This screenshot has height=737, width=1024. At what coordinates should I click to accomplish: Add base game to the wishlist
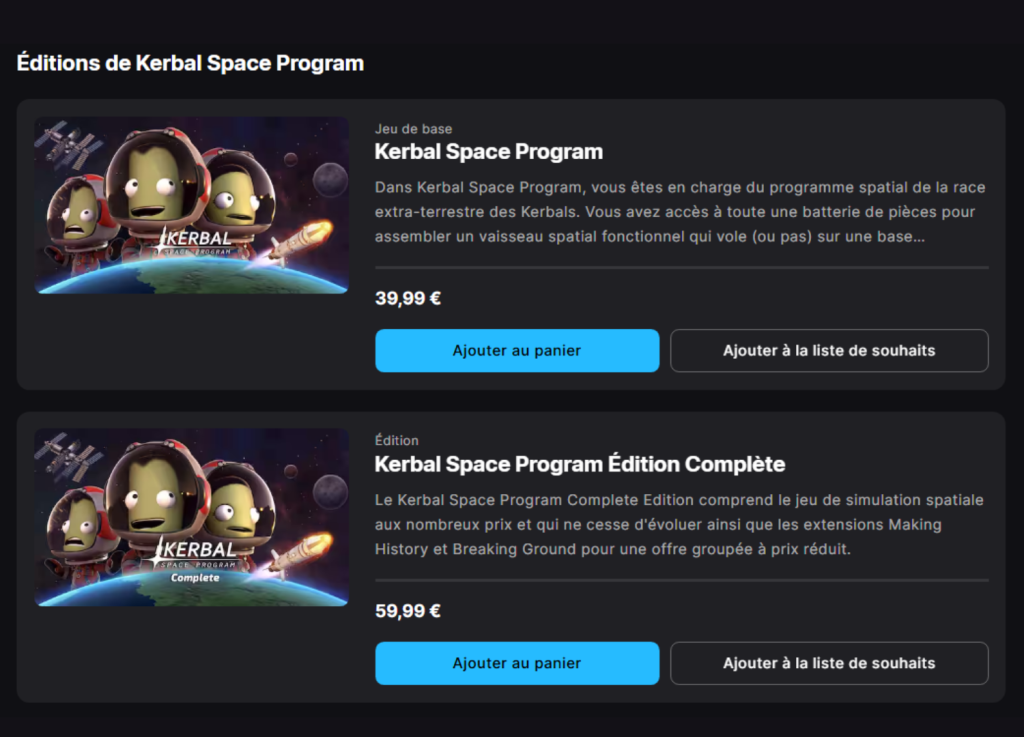point(829,351)
